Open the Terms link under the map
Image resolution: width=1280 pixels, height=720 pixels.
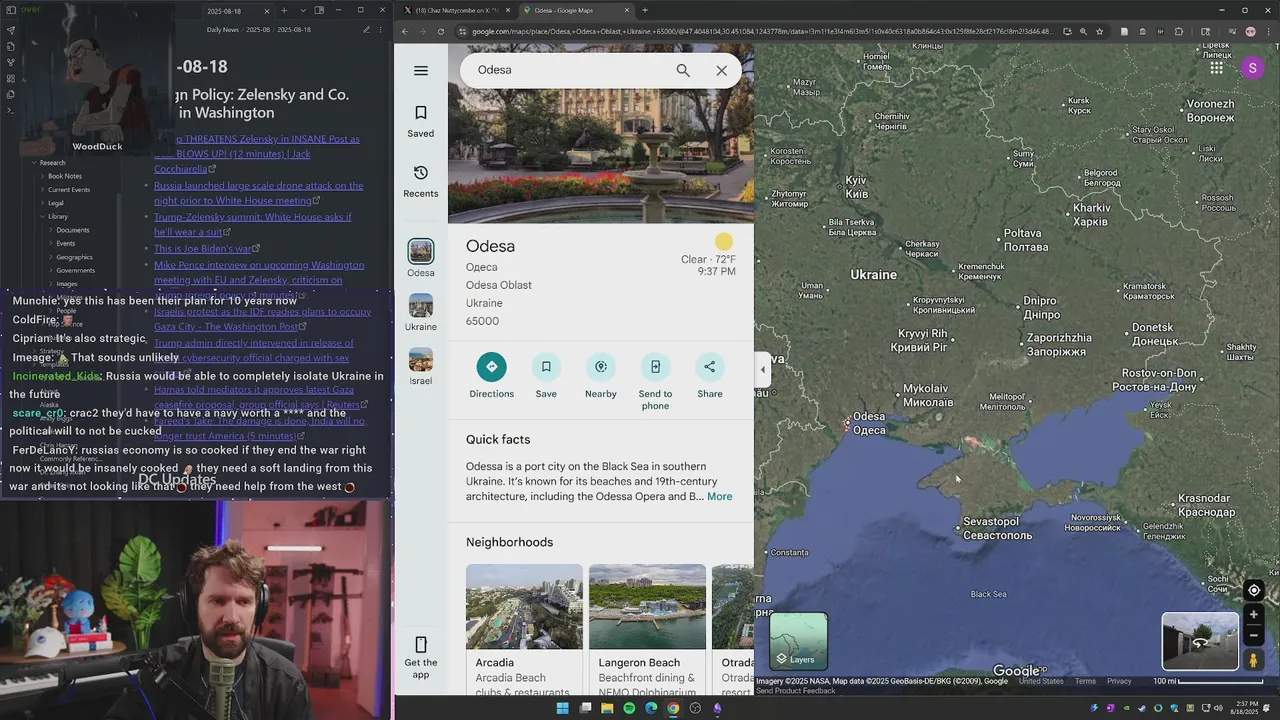1085,681
